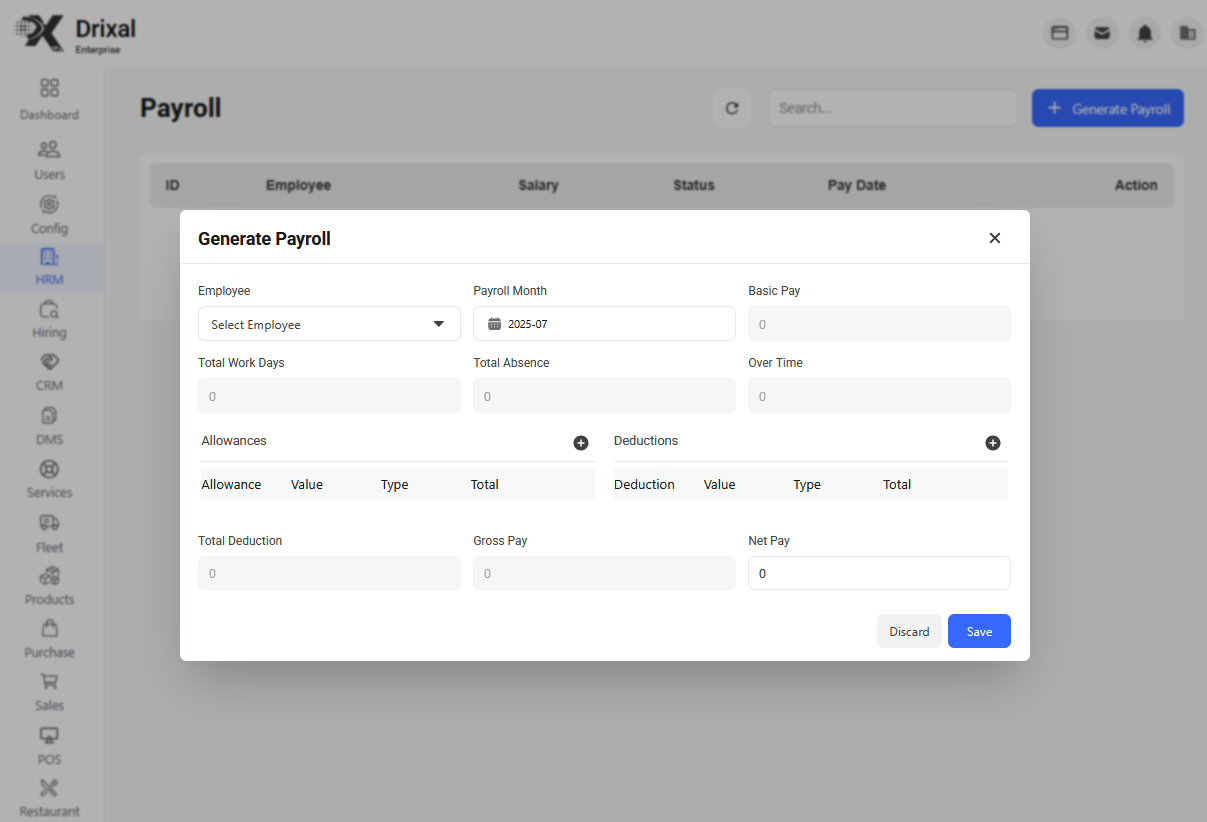Click the card icon in top bar
Screen dimensions: 1207x822
[x=1060, y=33]
